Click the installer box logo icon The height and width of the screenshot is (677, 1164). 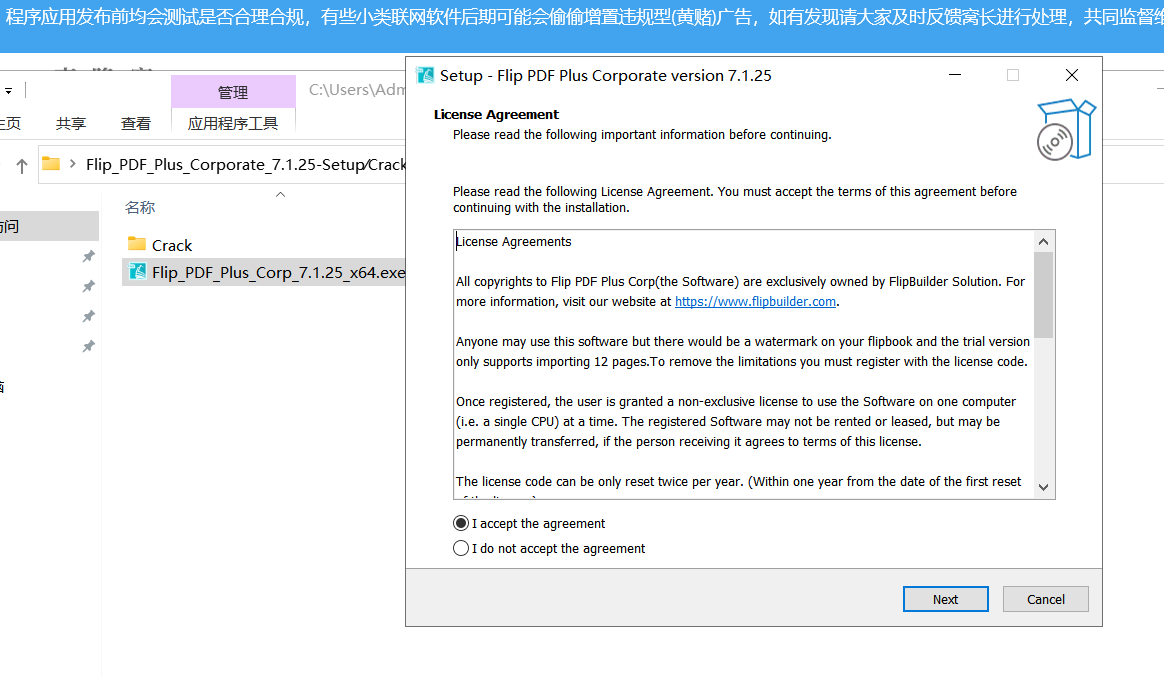(x=1066, y=130)
